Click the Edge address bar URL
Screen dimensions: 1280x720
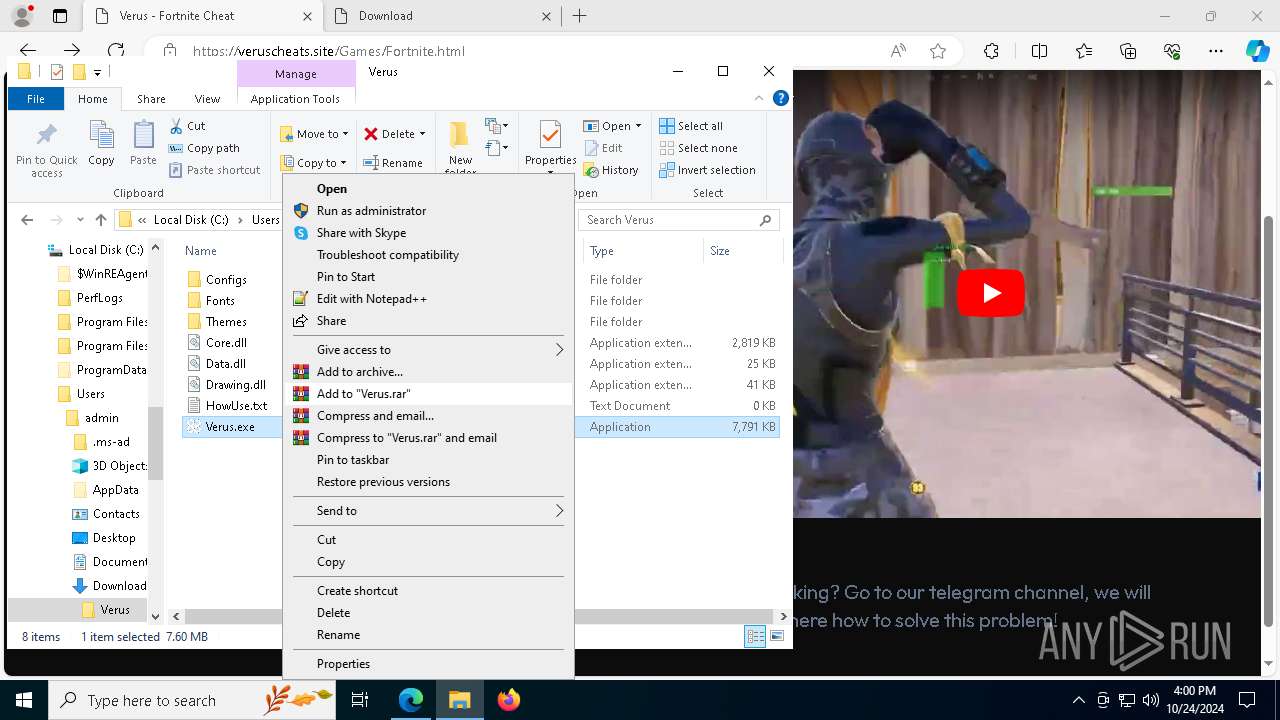[x=329, y=51]
